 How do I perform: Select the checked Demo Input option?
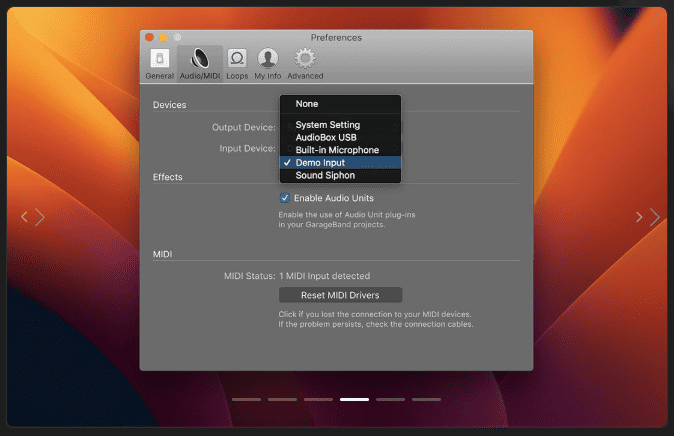pyautogui.click(x=340, y=163)
